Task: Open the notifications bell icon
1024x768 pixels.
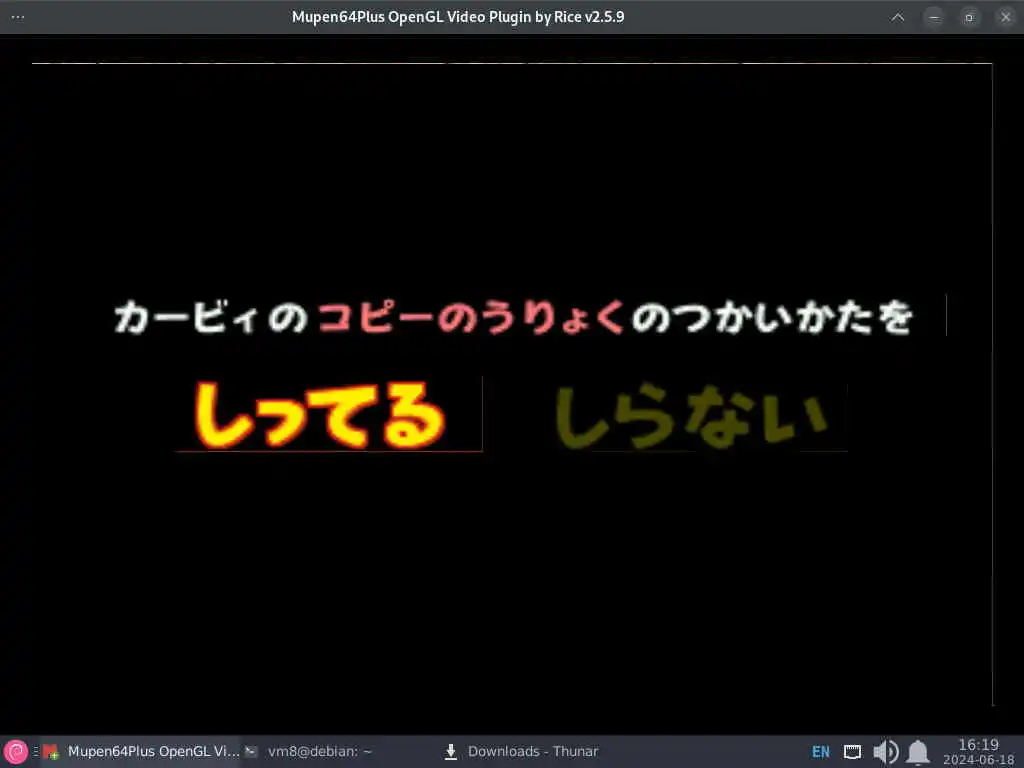Action: click(x=918, y=752)
